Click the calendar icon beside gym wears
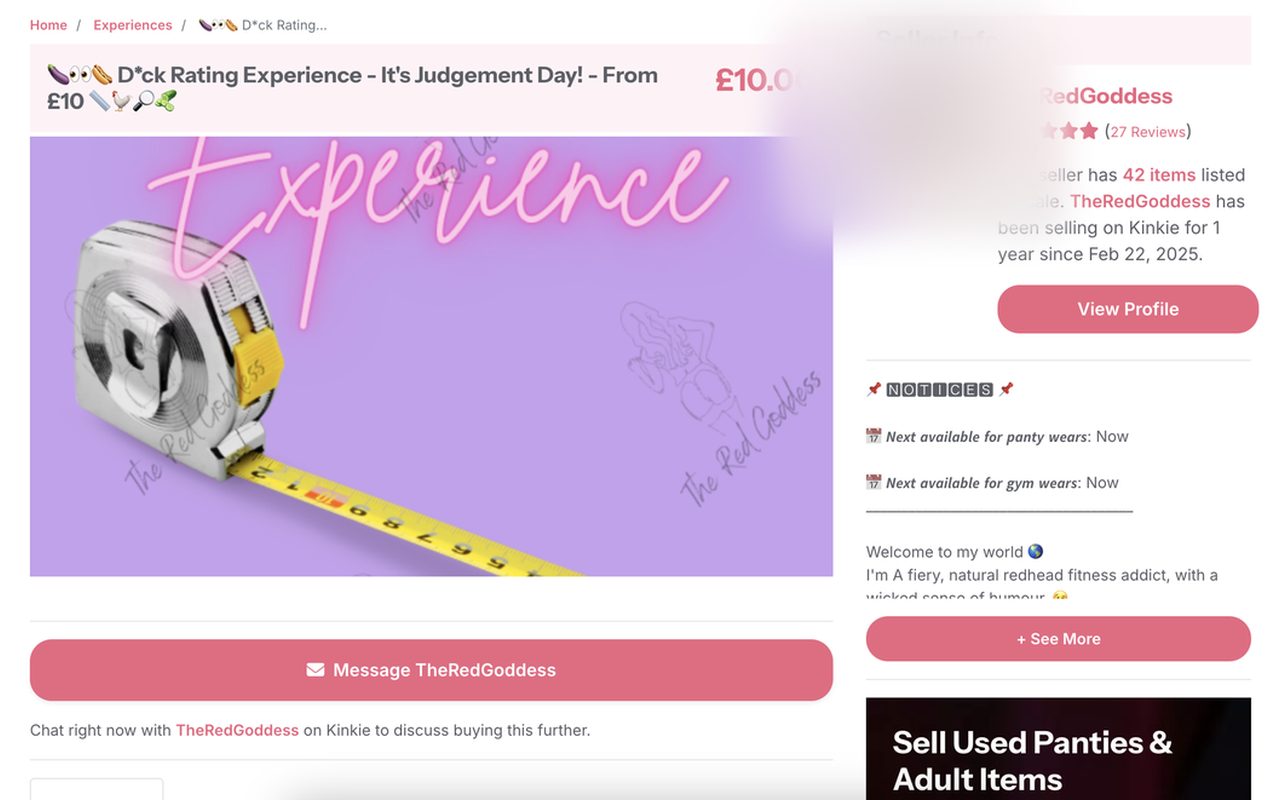 pos(874,482)
